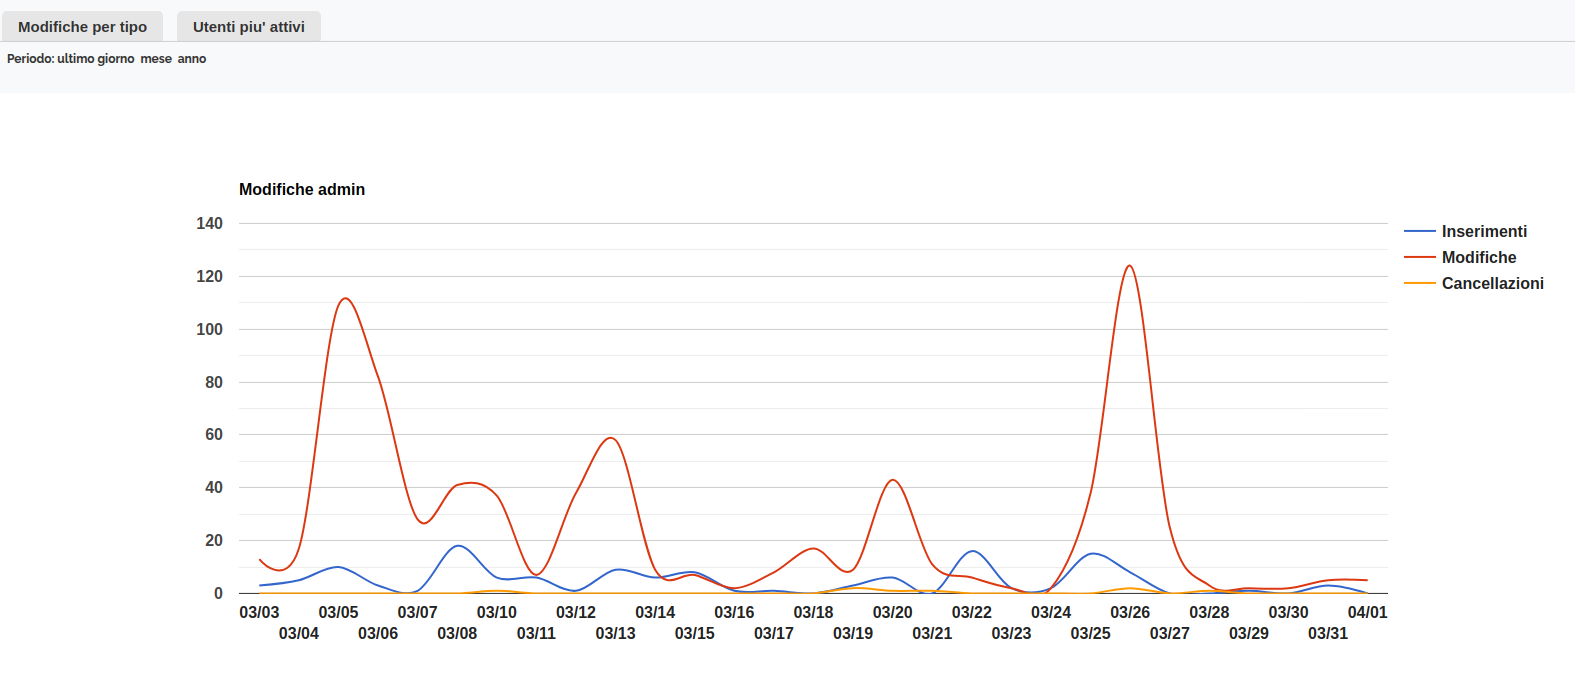This screenshot has height=682, width=1575.
Task: Click the red line's highest peak near 03/26
Action: pos(1129,266)
